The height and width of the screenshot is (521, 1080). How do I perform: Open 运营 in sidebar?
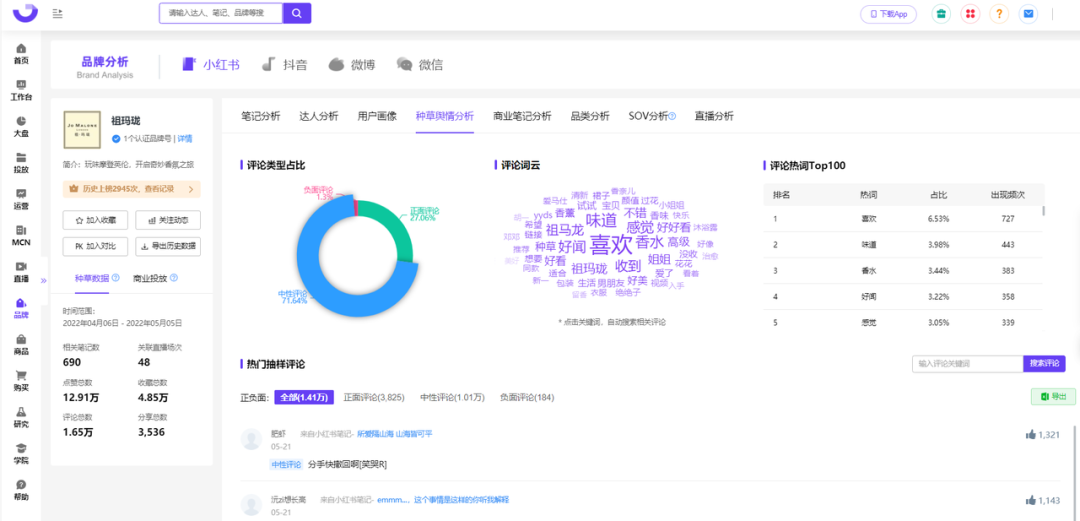(21, 199)
